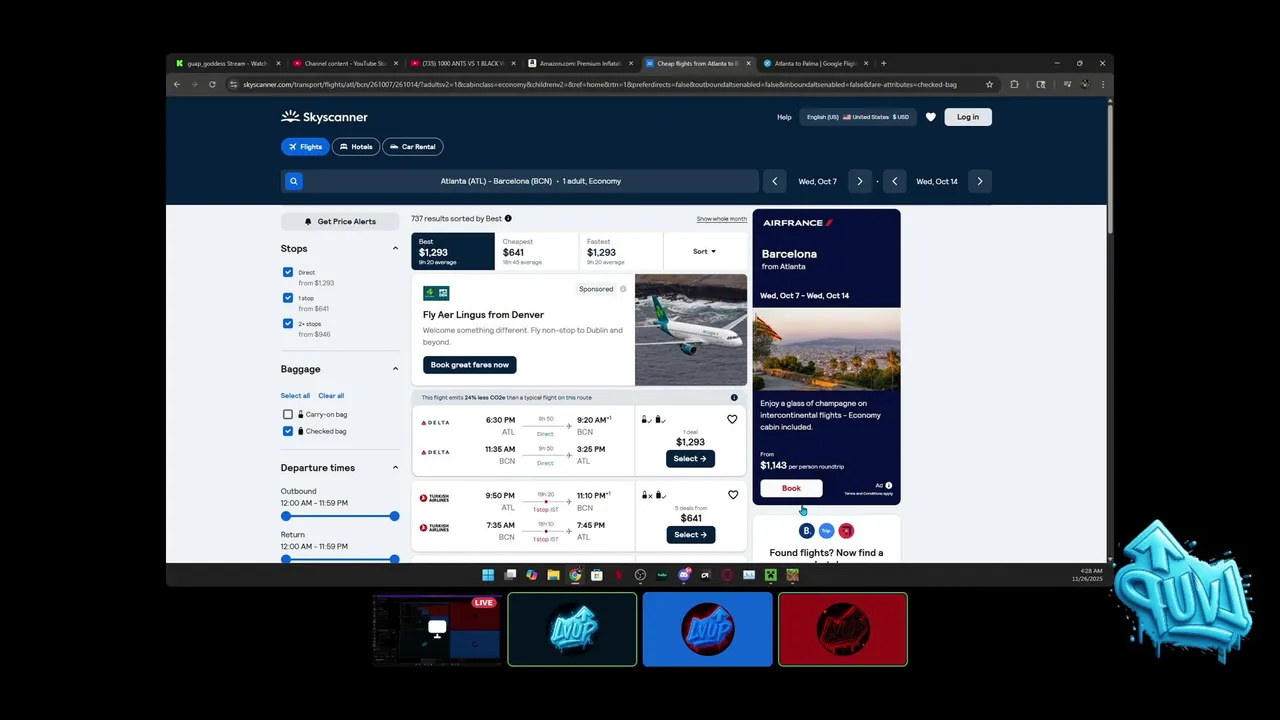Click the sponsored ad info icon

[623, 289]
